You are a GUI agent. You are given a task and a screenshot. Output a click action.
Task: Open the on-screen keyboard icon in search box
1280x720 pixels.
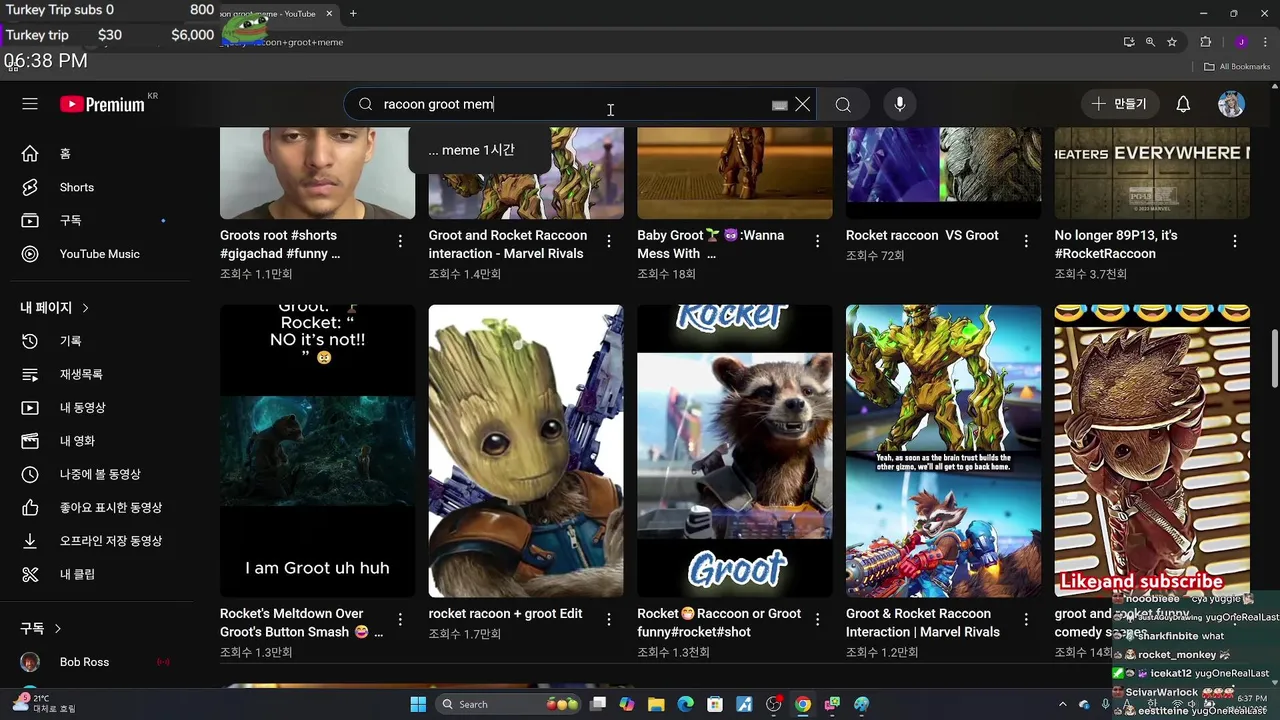click(780, 105)
